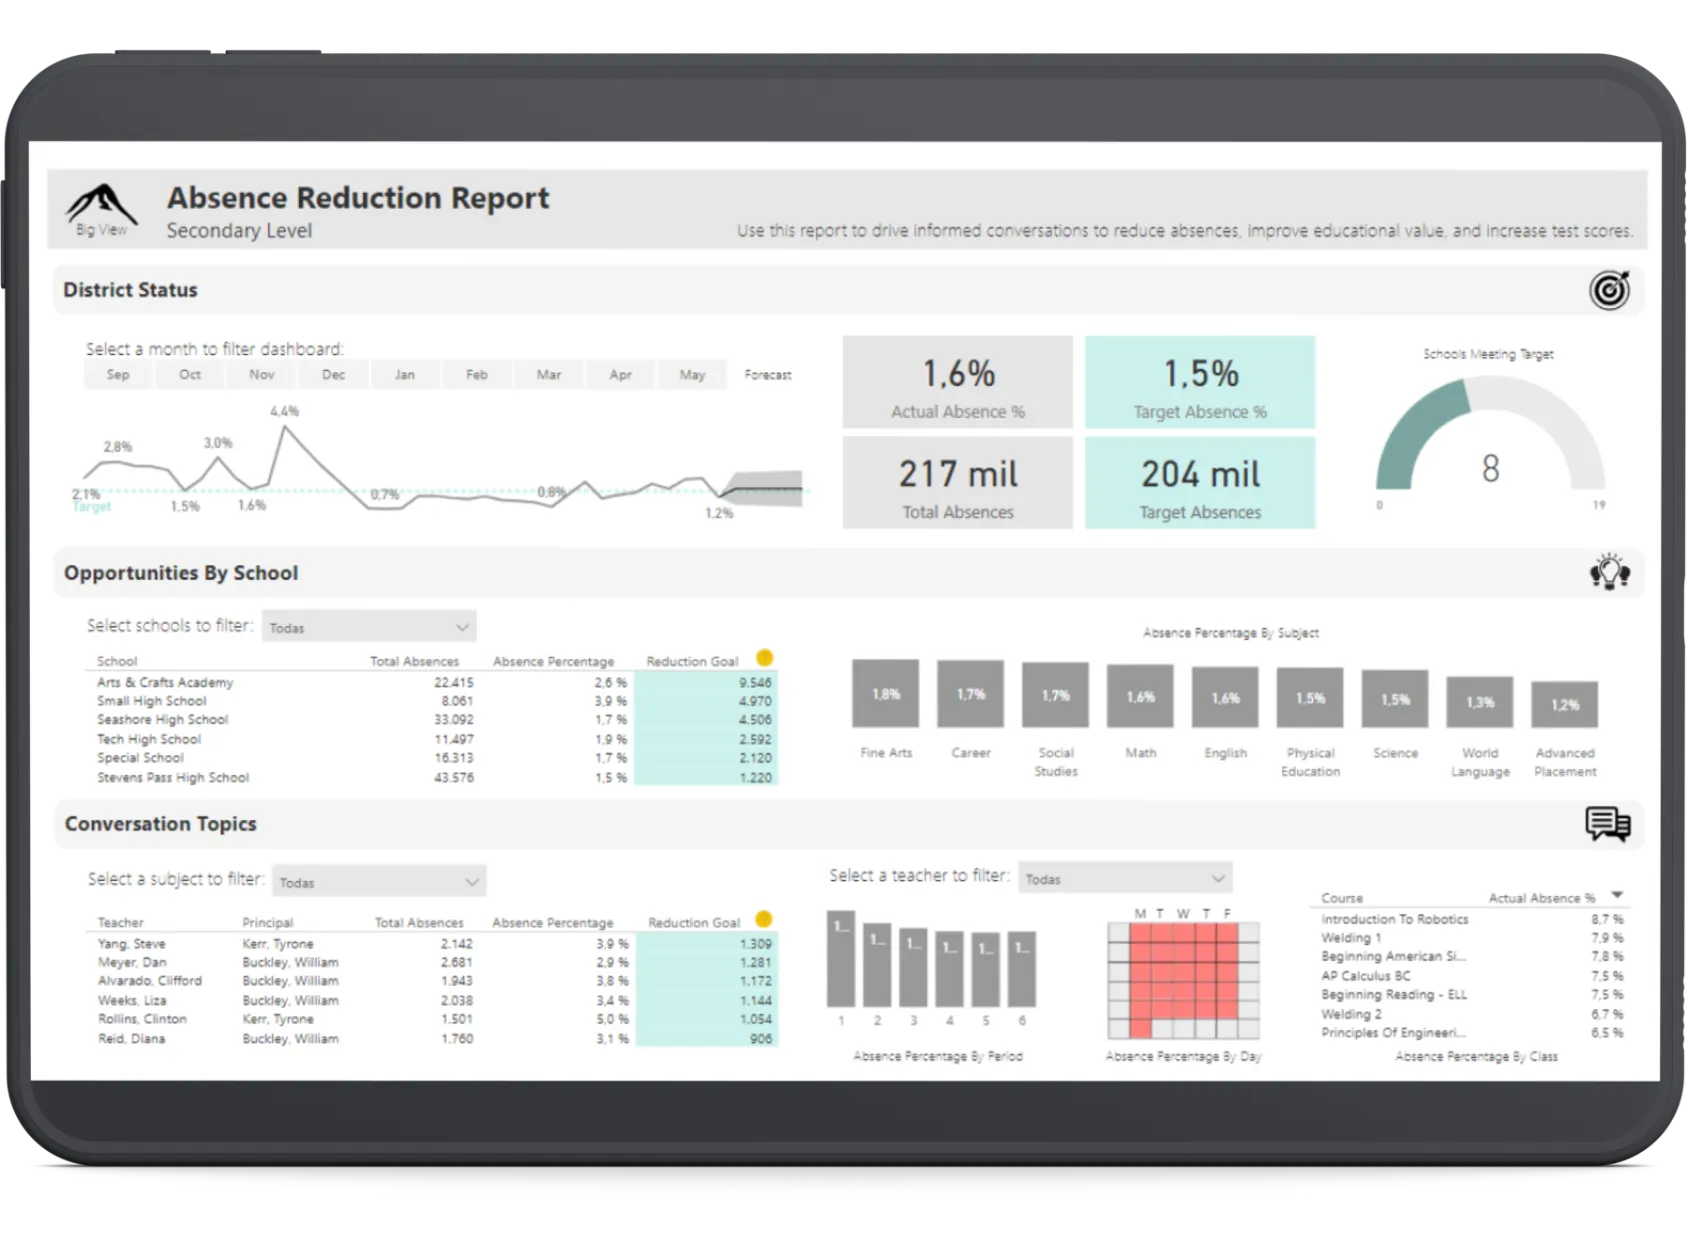1688x1250 pixels.
Task: Click the period 1 bar
Action: [x=841, y=958]
